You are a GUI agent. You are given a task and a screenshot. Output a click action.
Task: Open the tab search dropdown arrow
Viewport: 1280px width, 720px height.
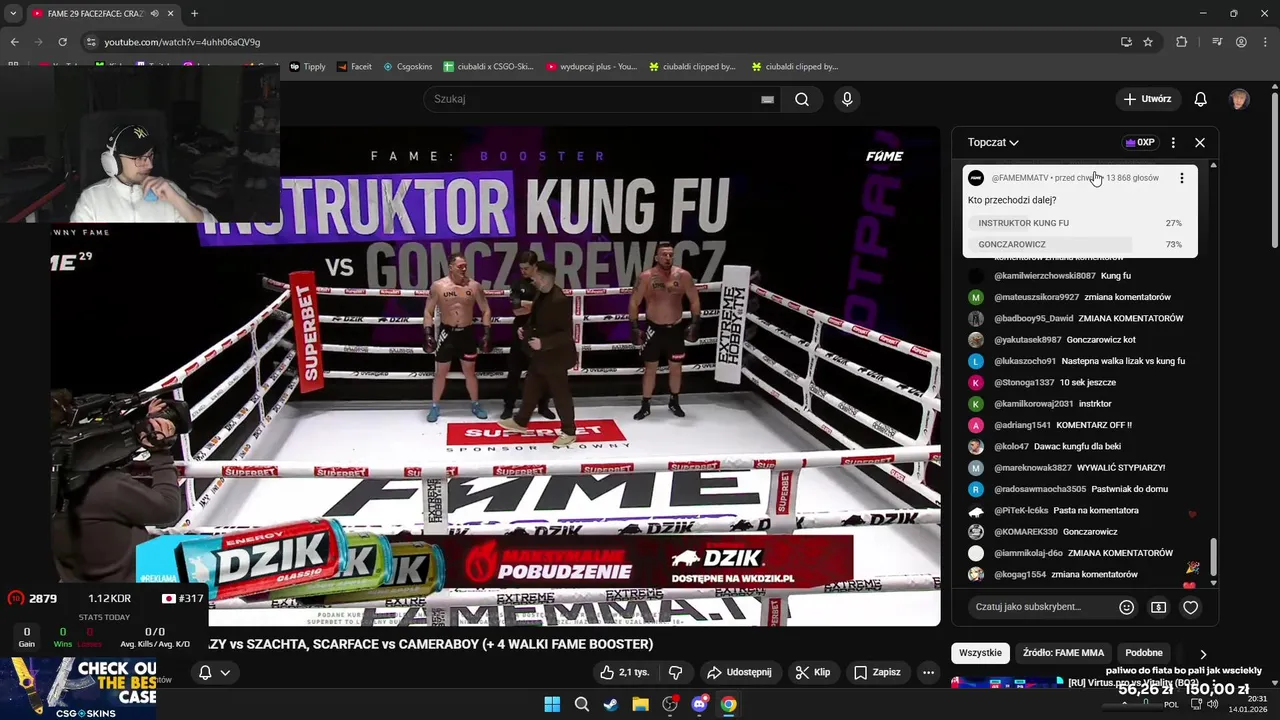(13, 13)
